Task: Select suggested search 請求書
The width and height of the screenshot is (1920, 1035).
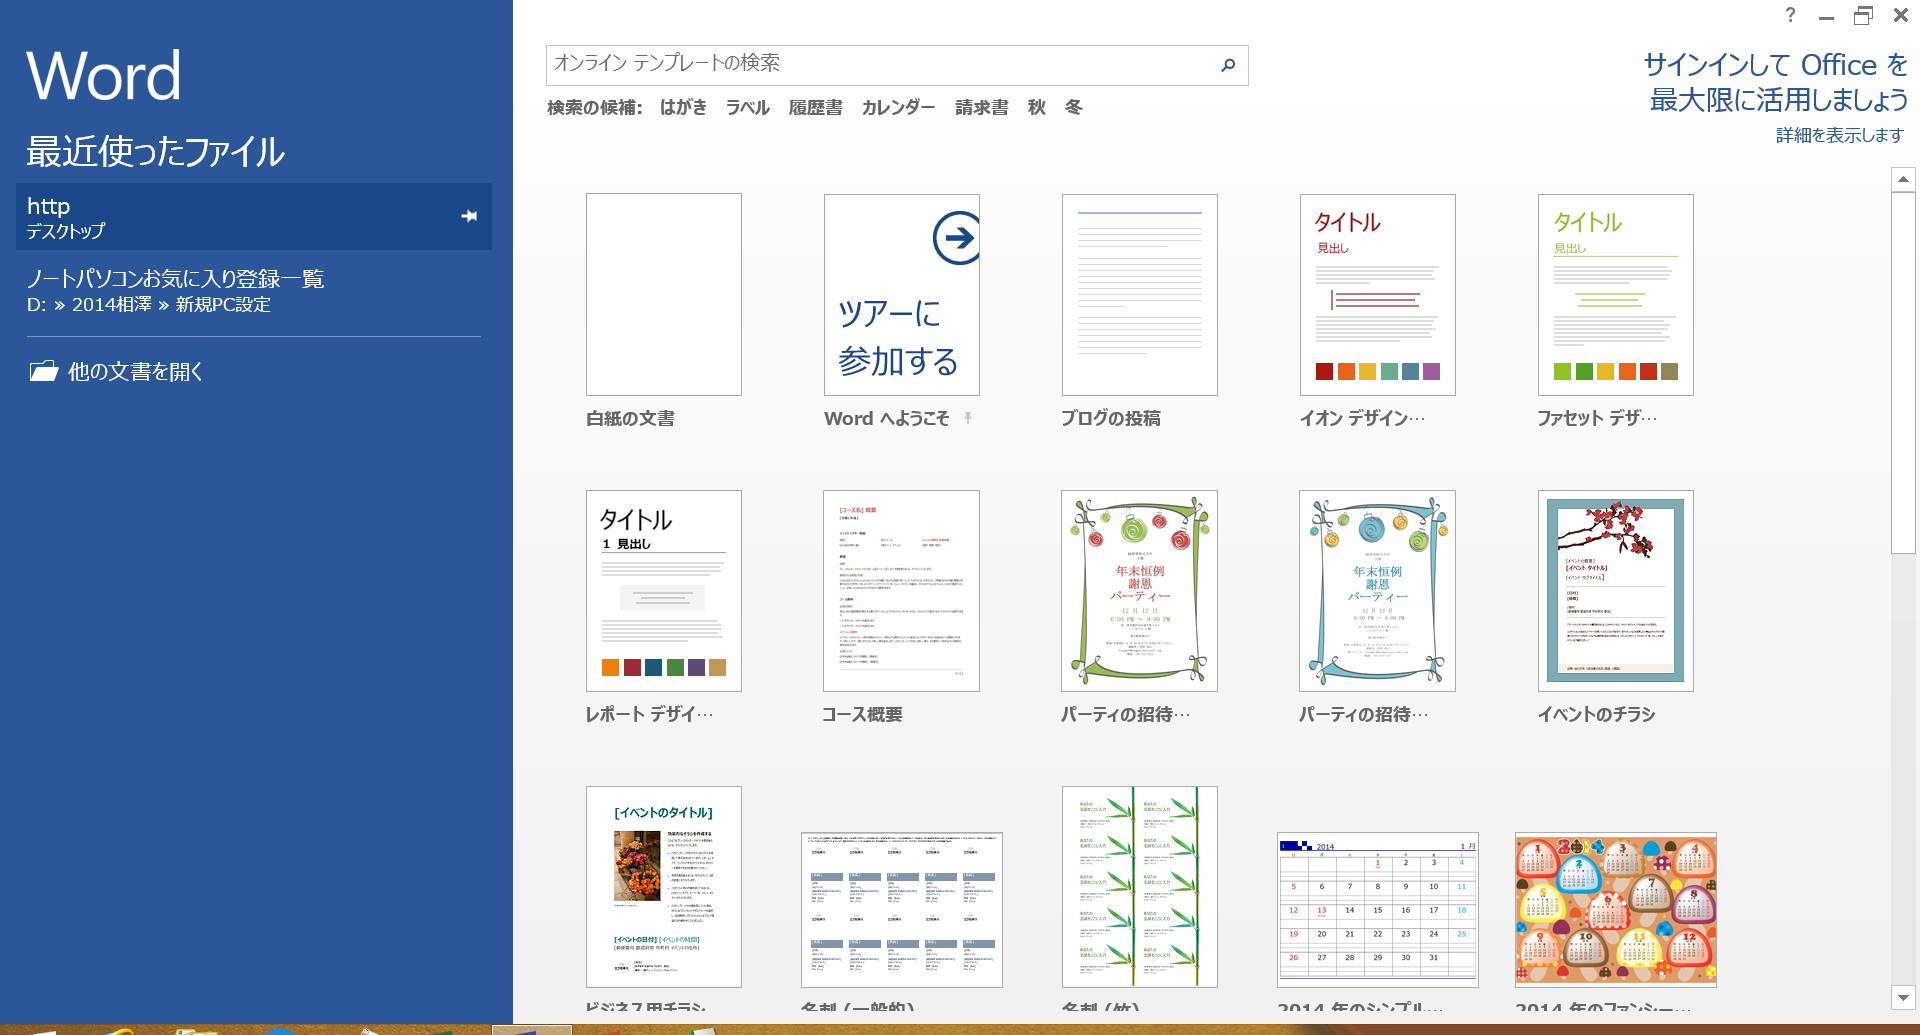Action: pos(981,107)
